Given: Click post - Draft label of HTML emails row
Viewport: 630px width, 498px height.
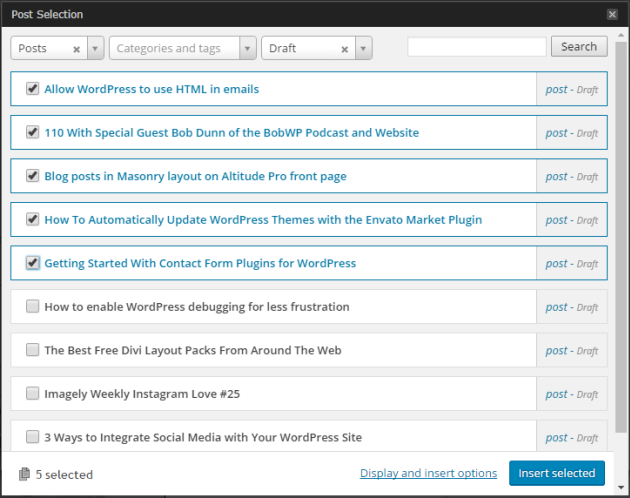Looking at the screenshot, I should [x=572, y=90].
